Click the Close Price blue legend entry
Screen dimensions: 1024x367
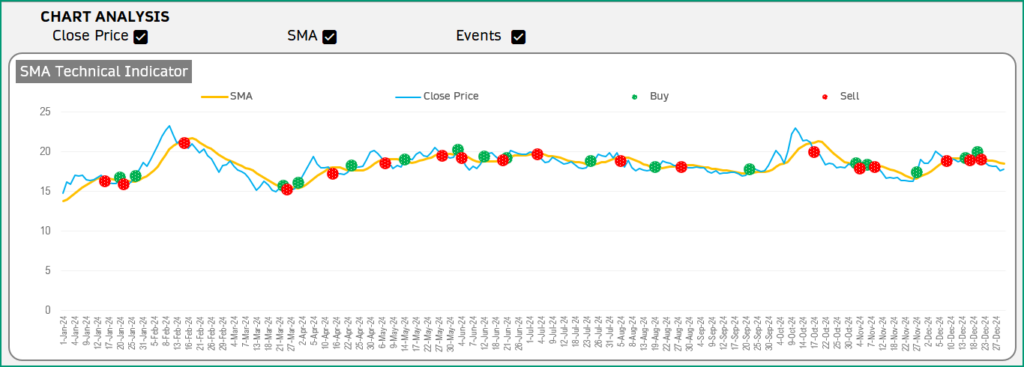(437, 97)
